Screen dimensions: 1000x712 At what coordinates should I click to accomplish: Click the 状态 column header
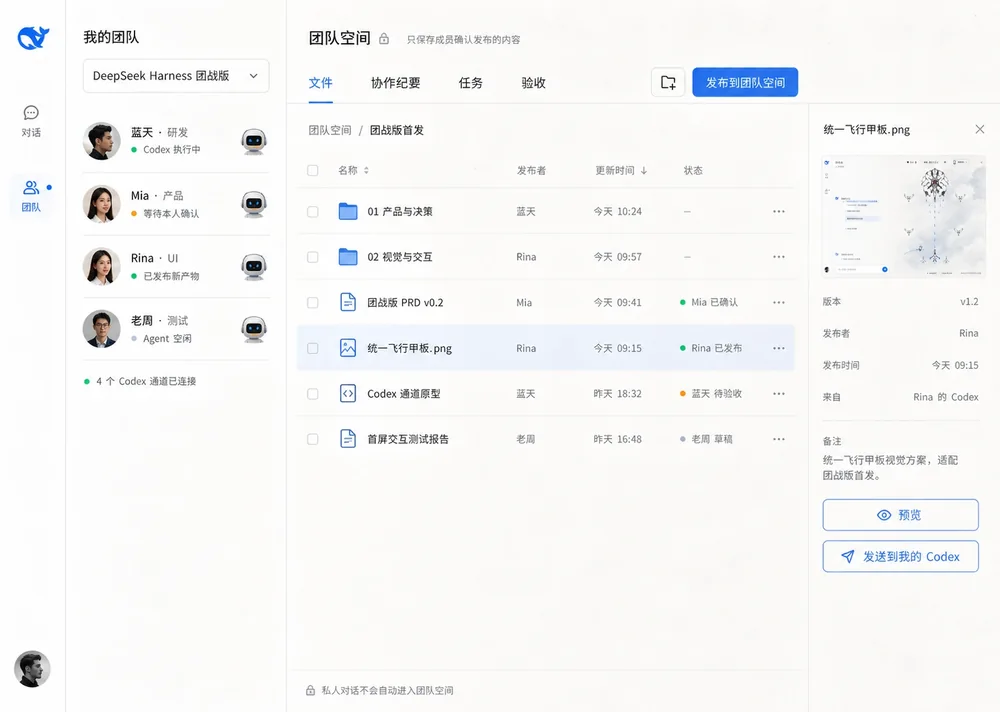coord(693,170)
